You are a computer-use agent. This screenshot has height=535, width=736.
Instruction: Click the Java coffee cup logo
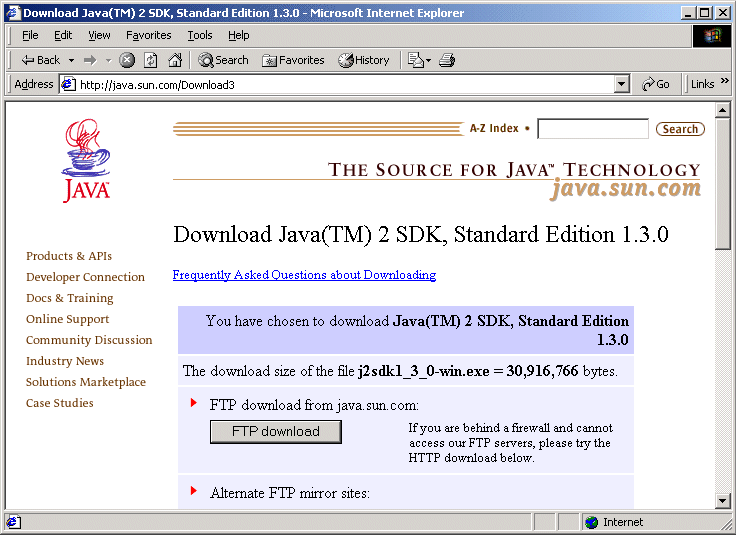tap(86, 160)
